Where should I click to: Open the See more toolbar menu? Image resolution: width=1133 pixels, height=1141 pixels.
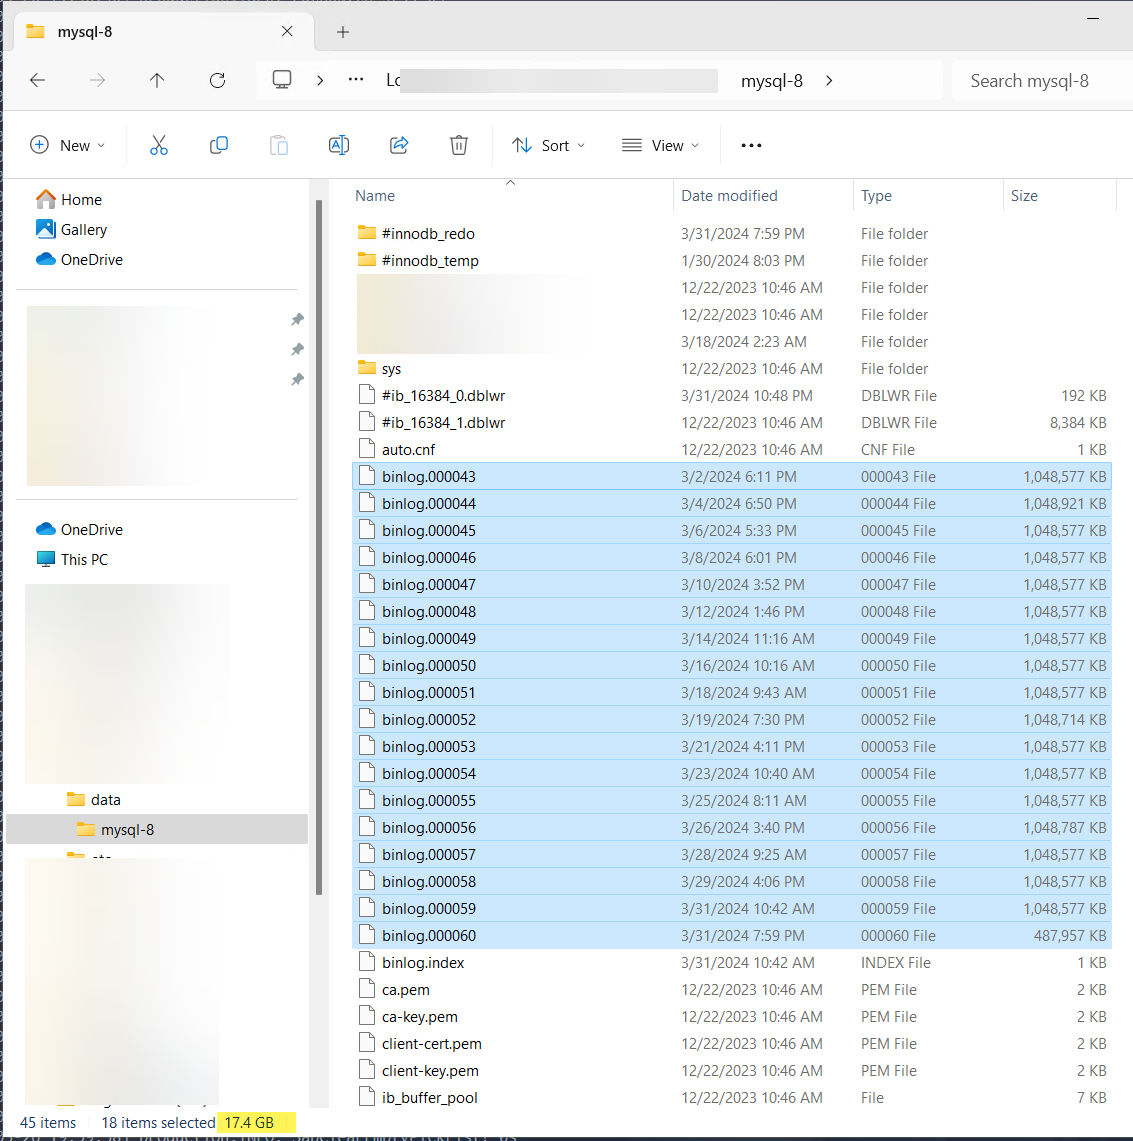click(751, 145)
